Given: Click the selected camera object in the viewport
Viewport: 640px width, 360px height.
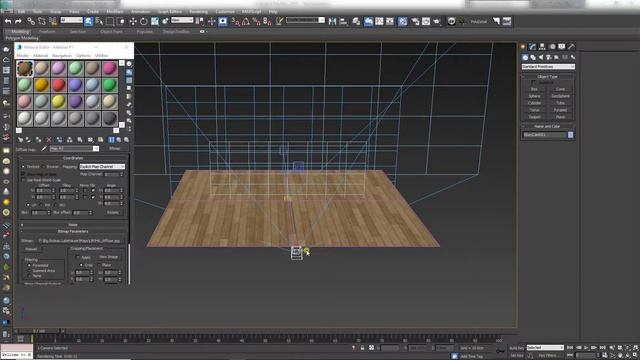Looking at the screenshot, I should 297,253.
